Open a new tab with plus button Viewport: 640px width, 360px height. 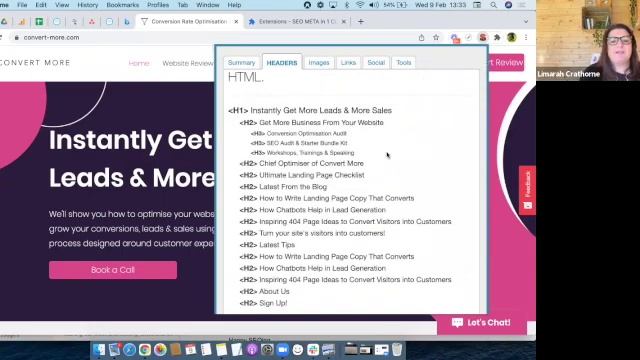361,22
